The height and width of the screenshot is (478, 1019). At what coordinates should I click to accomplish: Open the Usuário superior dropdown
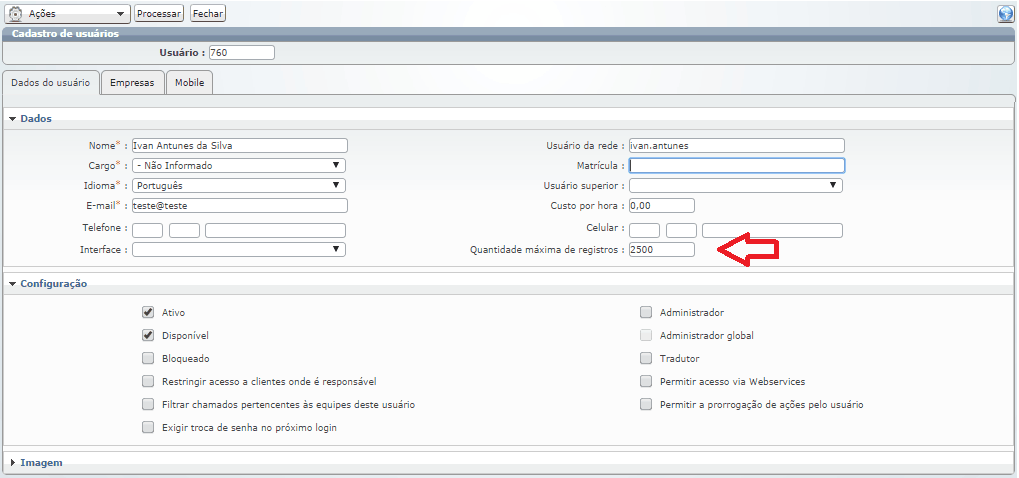[x=735, y=185]
